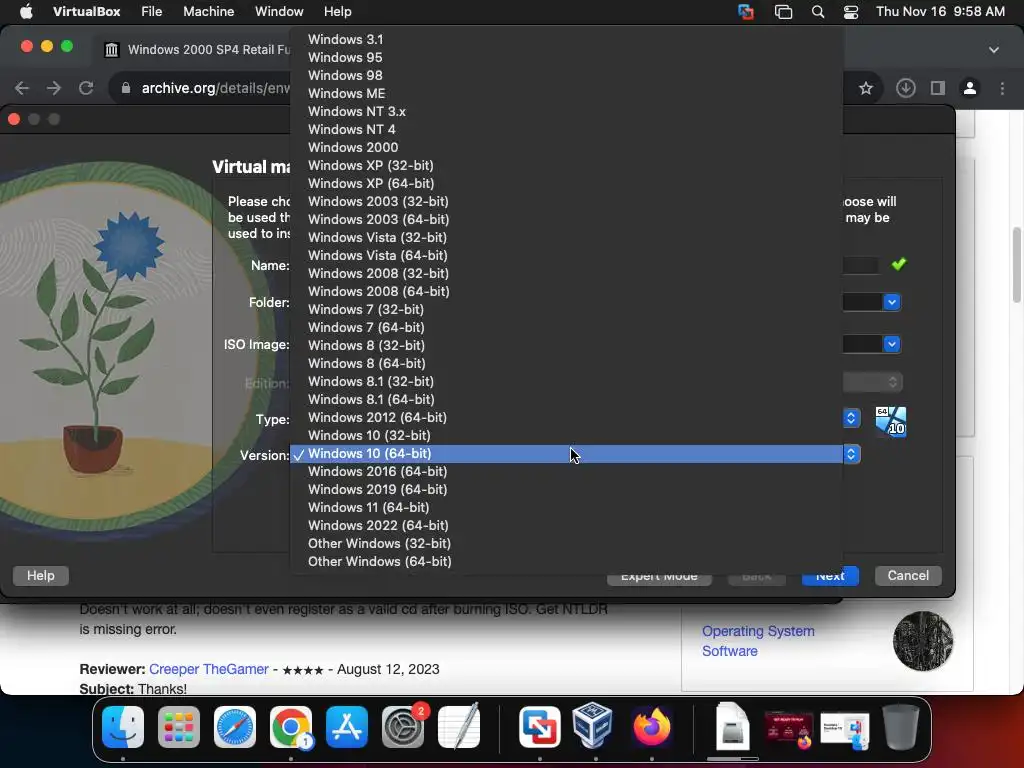This screenshot has height=768, width=1024.
Task: Open the Version selector arrows
Action: [x=851, y=454]
